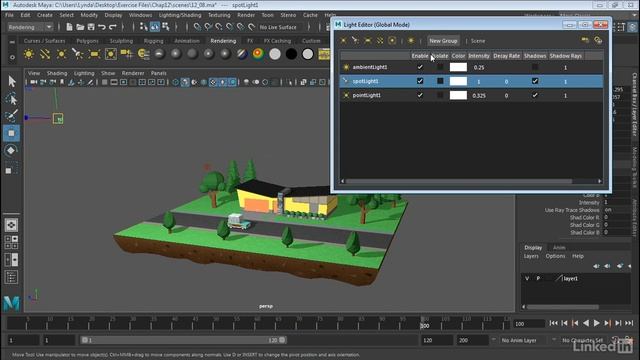Open the Lighting/Shading menu
Image resolution: width=640 pixels, height=360 pixels.
(x=180, y=15)
